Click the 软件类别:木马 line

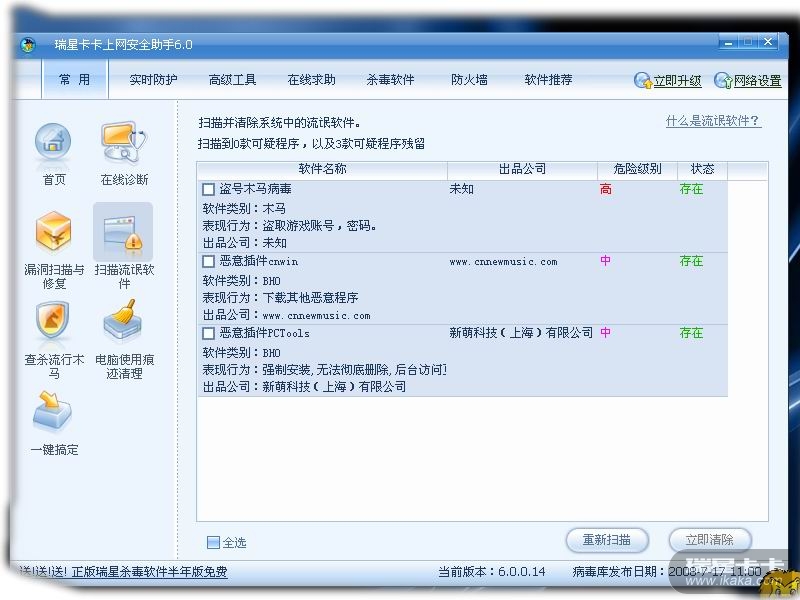click(244, 209)
